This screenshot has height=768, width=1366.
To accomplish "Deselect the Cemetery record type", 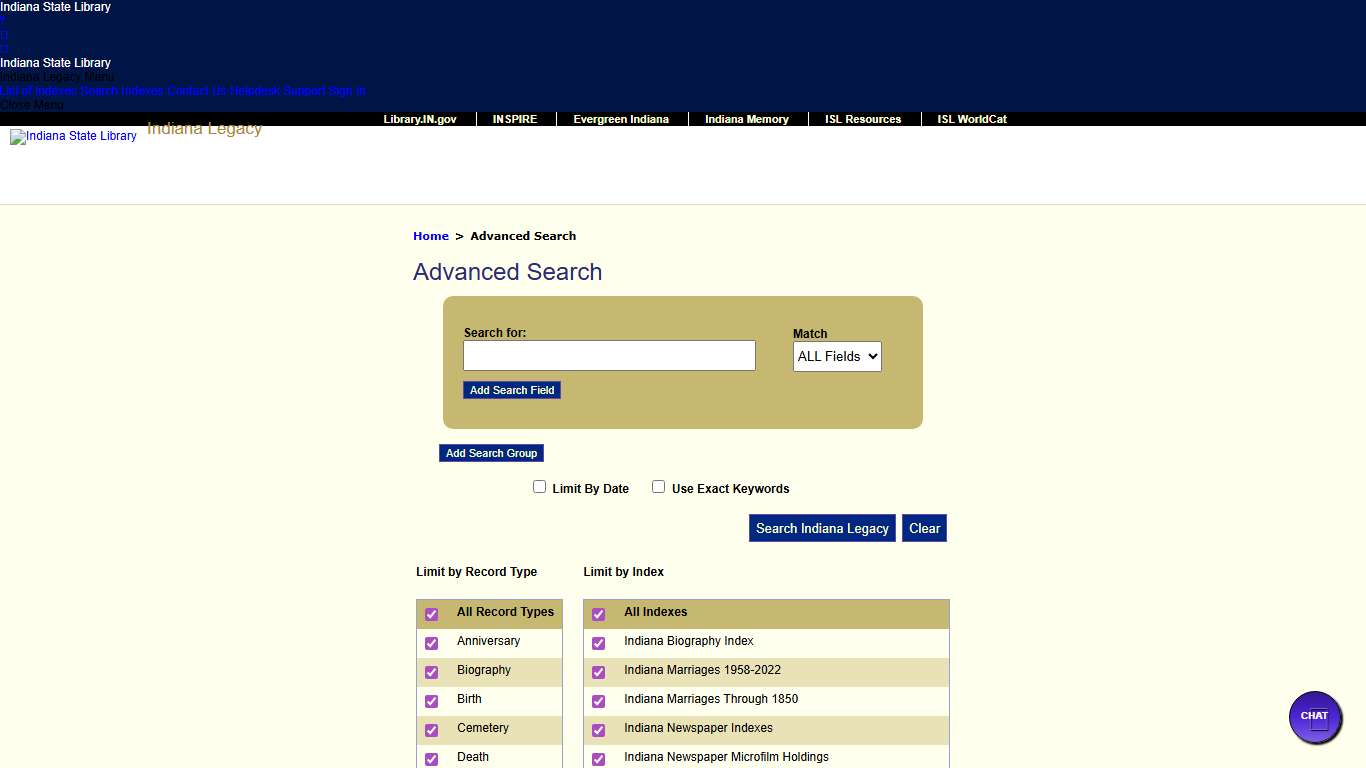I will [432, 730].
